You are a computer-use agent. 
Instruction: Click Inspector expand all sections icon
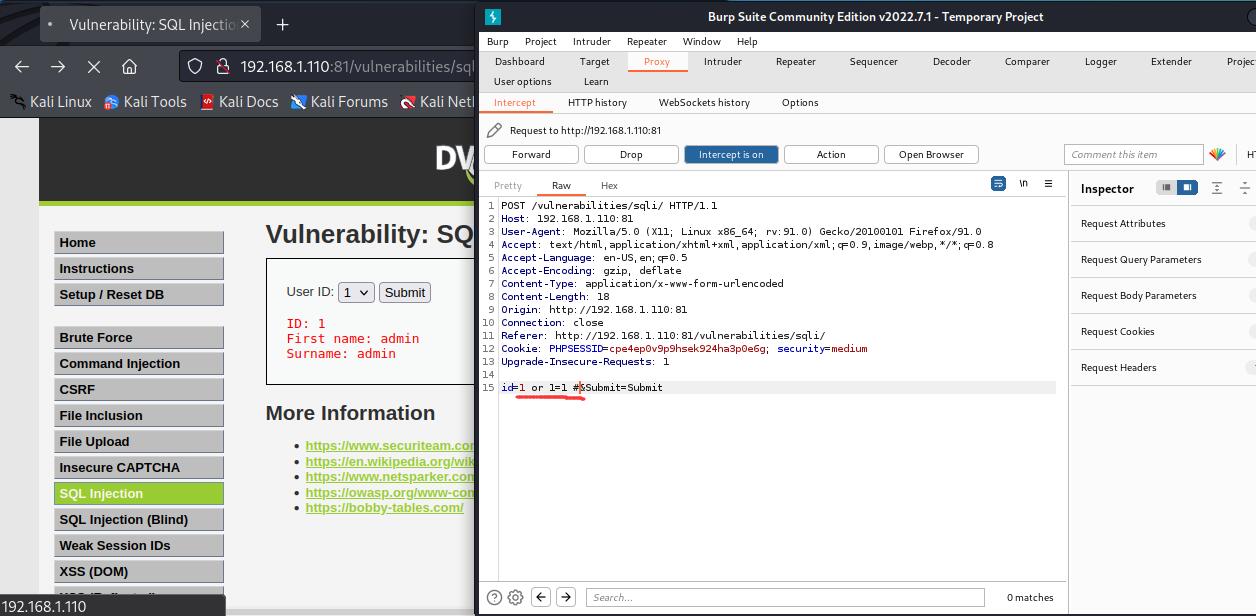(x=1217, y=188)
